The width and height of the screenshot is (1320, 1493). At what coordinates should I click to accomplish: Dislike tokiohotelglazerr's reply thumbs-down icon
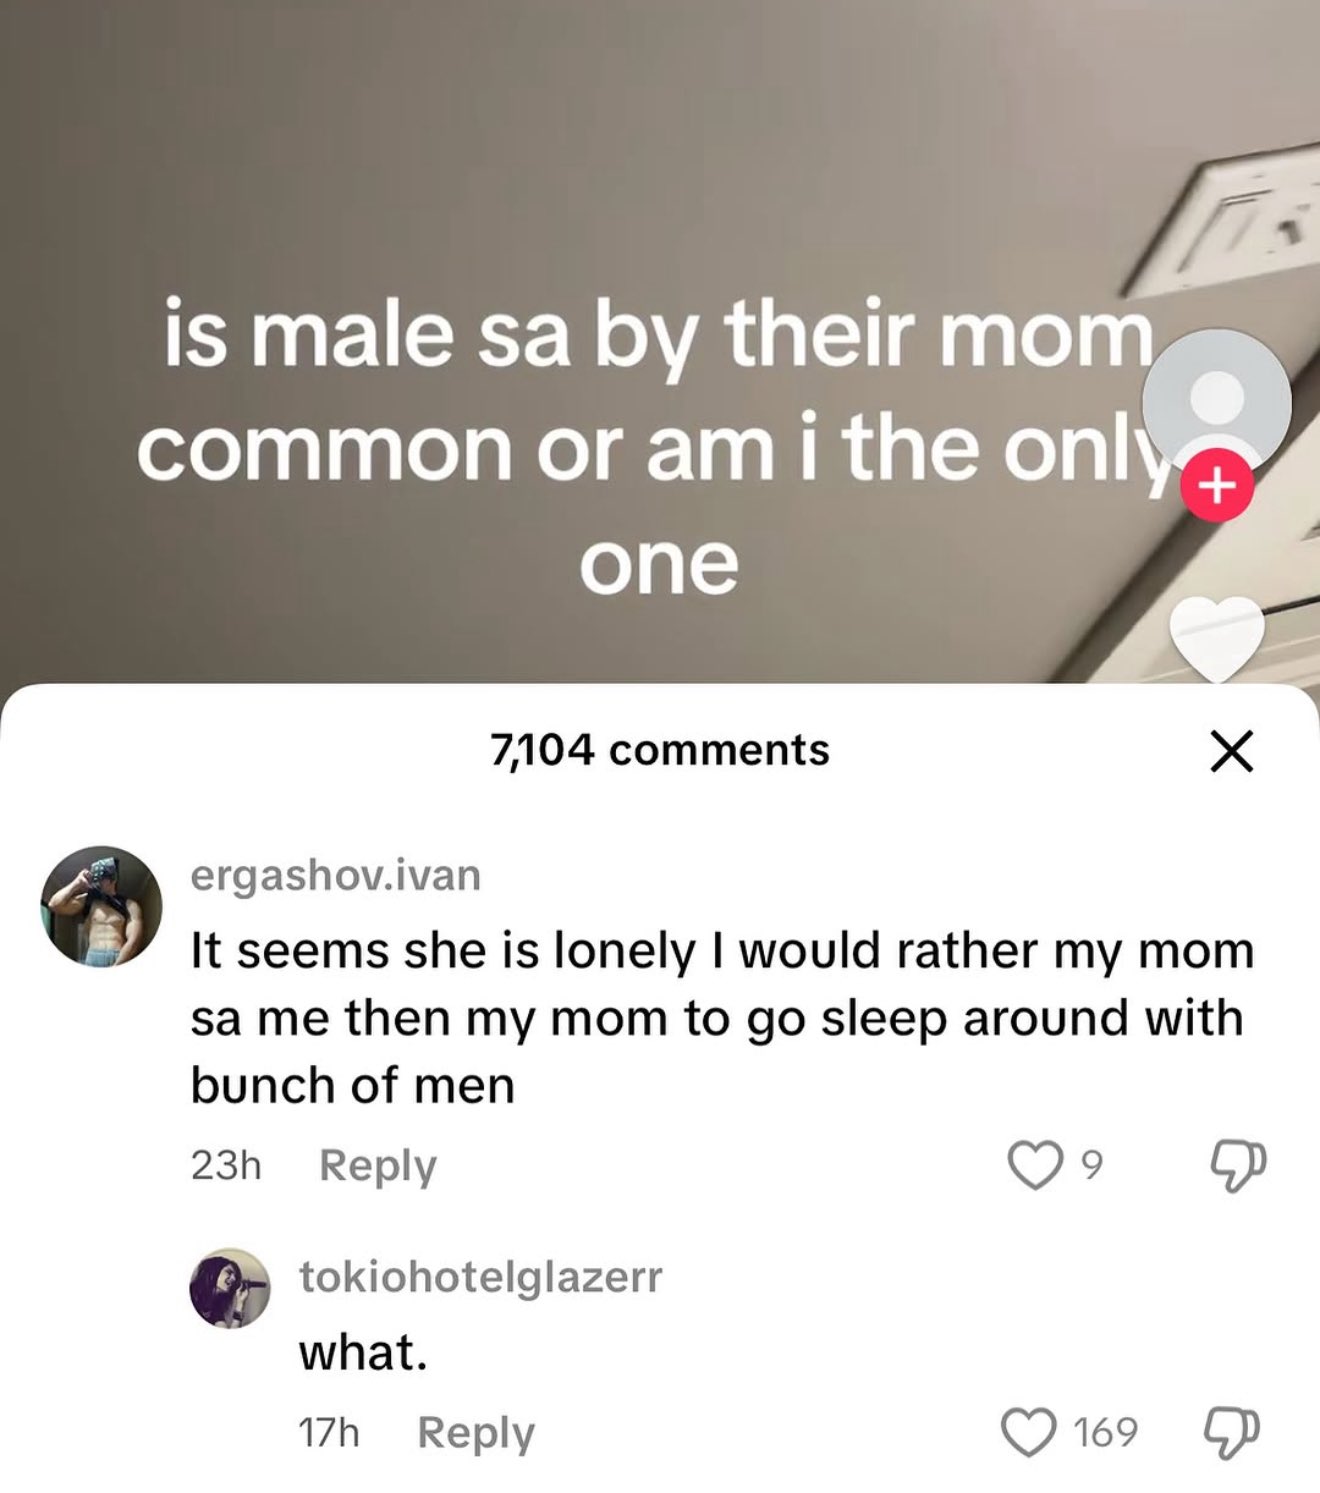pyautogui.click(x=1234, y=1432)
